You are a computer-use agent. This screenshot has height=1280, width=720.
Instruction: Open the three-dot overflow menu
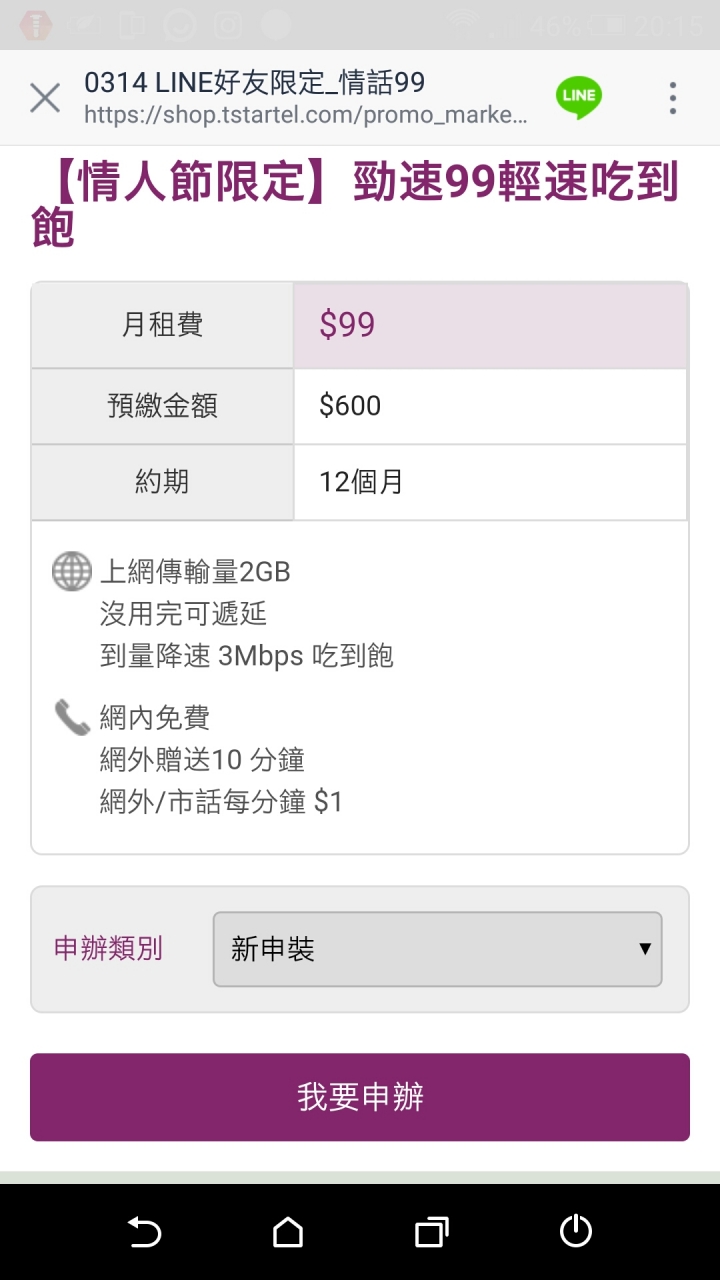(673, 98)
